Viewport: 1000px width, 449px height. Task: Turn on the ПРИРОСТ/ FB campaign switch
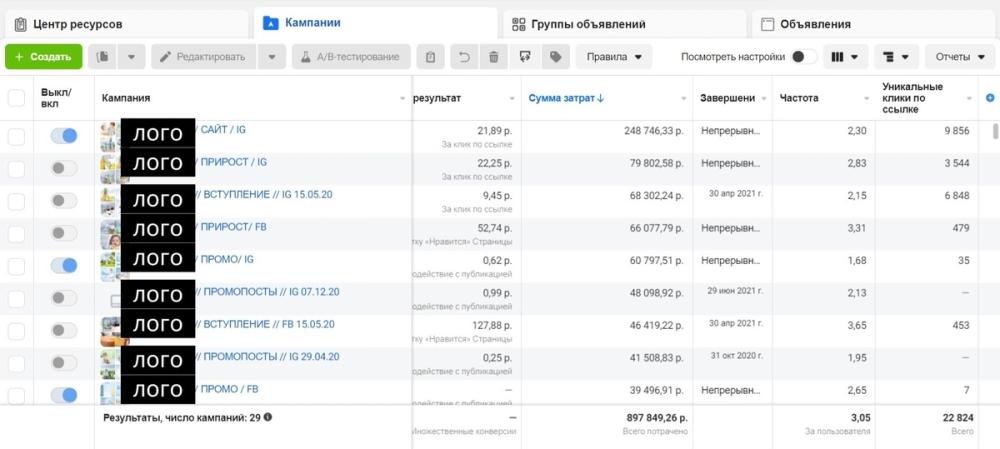coord(64,233)
